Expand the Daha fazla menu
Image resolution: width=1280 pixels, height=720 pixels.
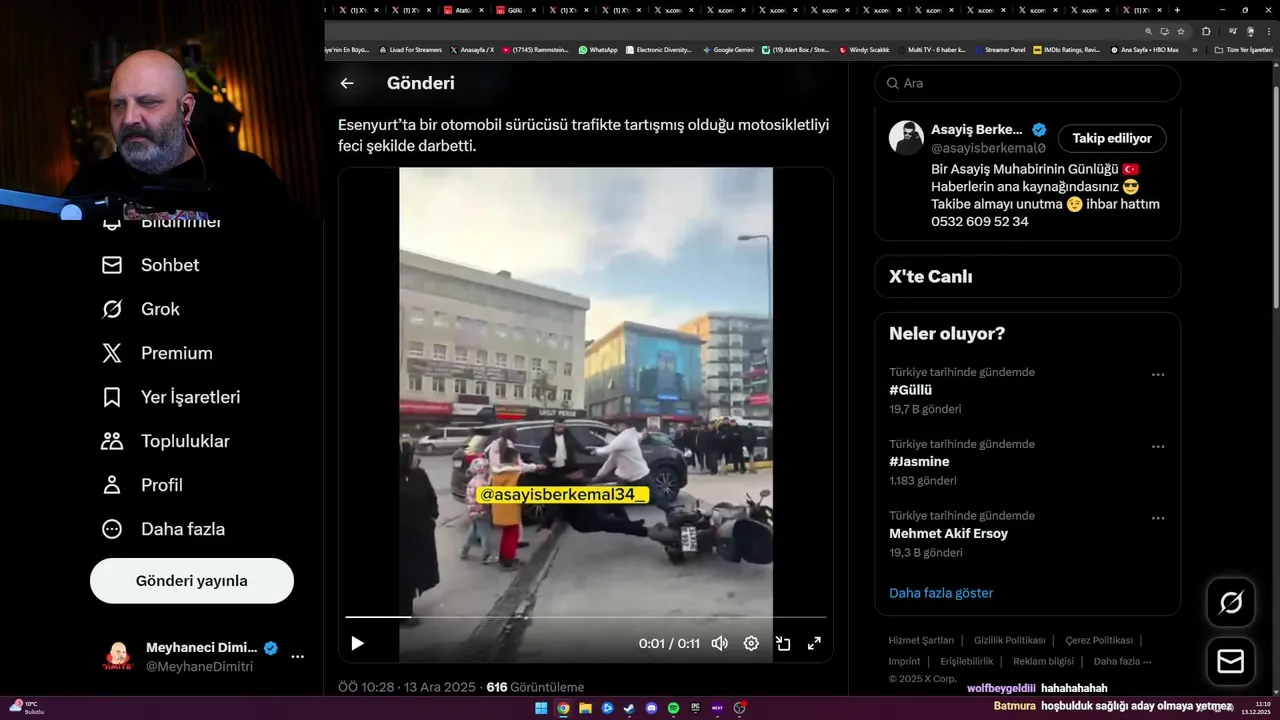click(x=163, y=529)
